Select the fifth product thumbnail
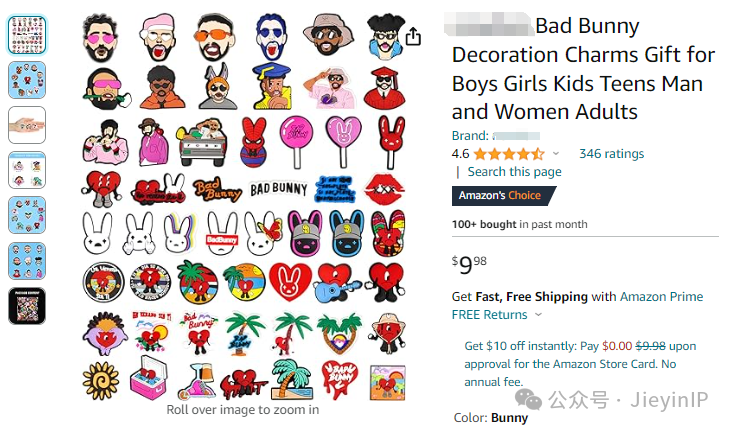 27,215
